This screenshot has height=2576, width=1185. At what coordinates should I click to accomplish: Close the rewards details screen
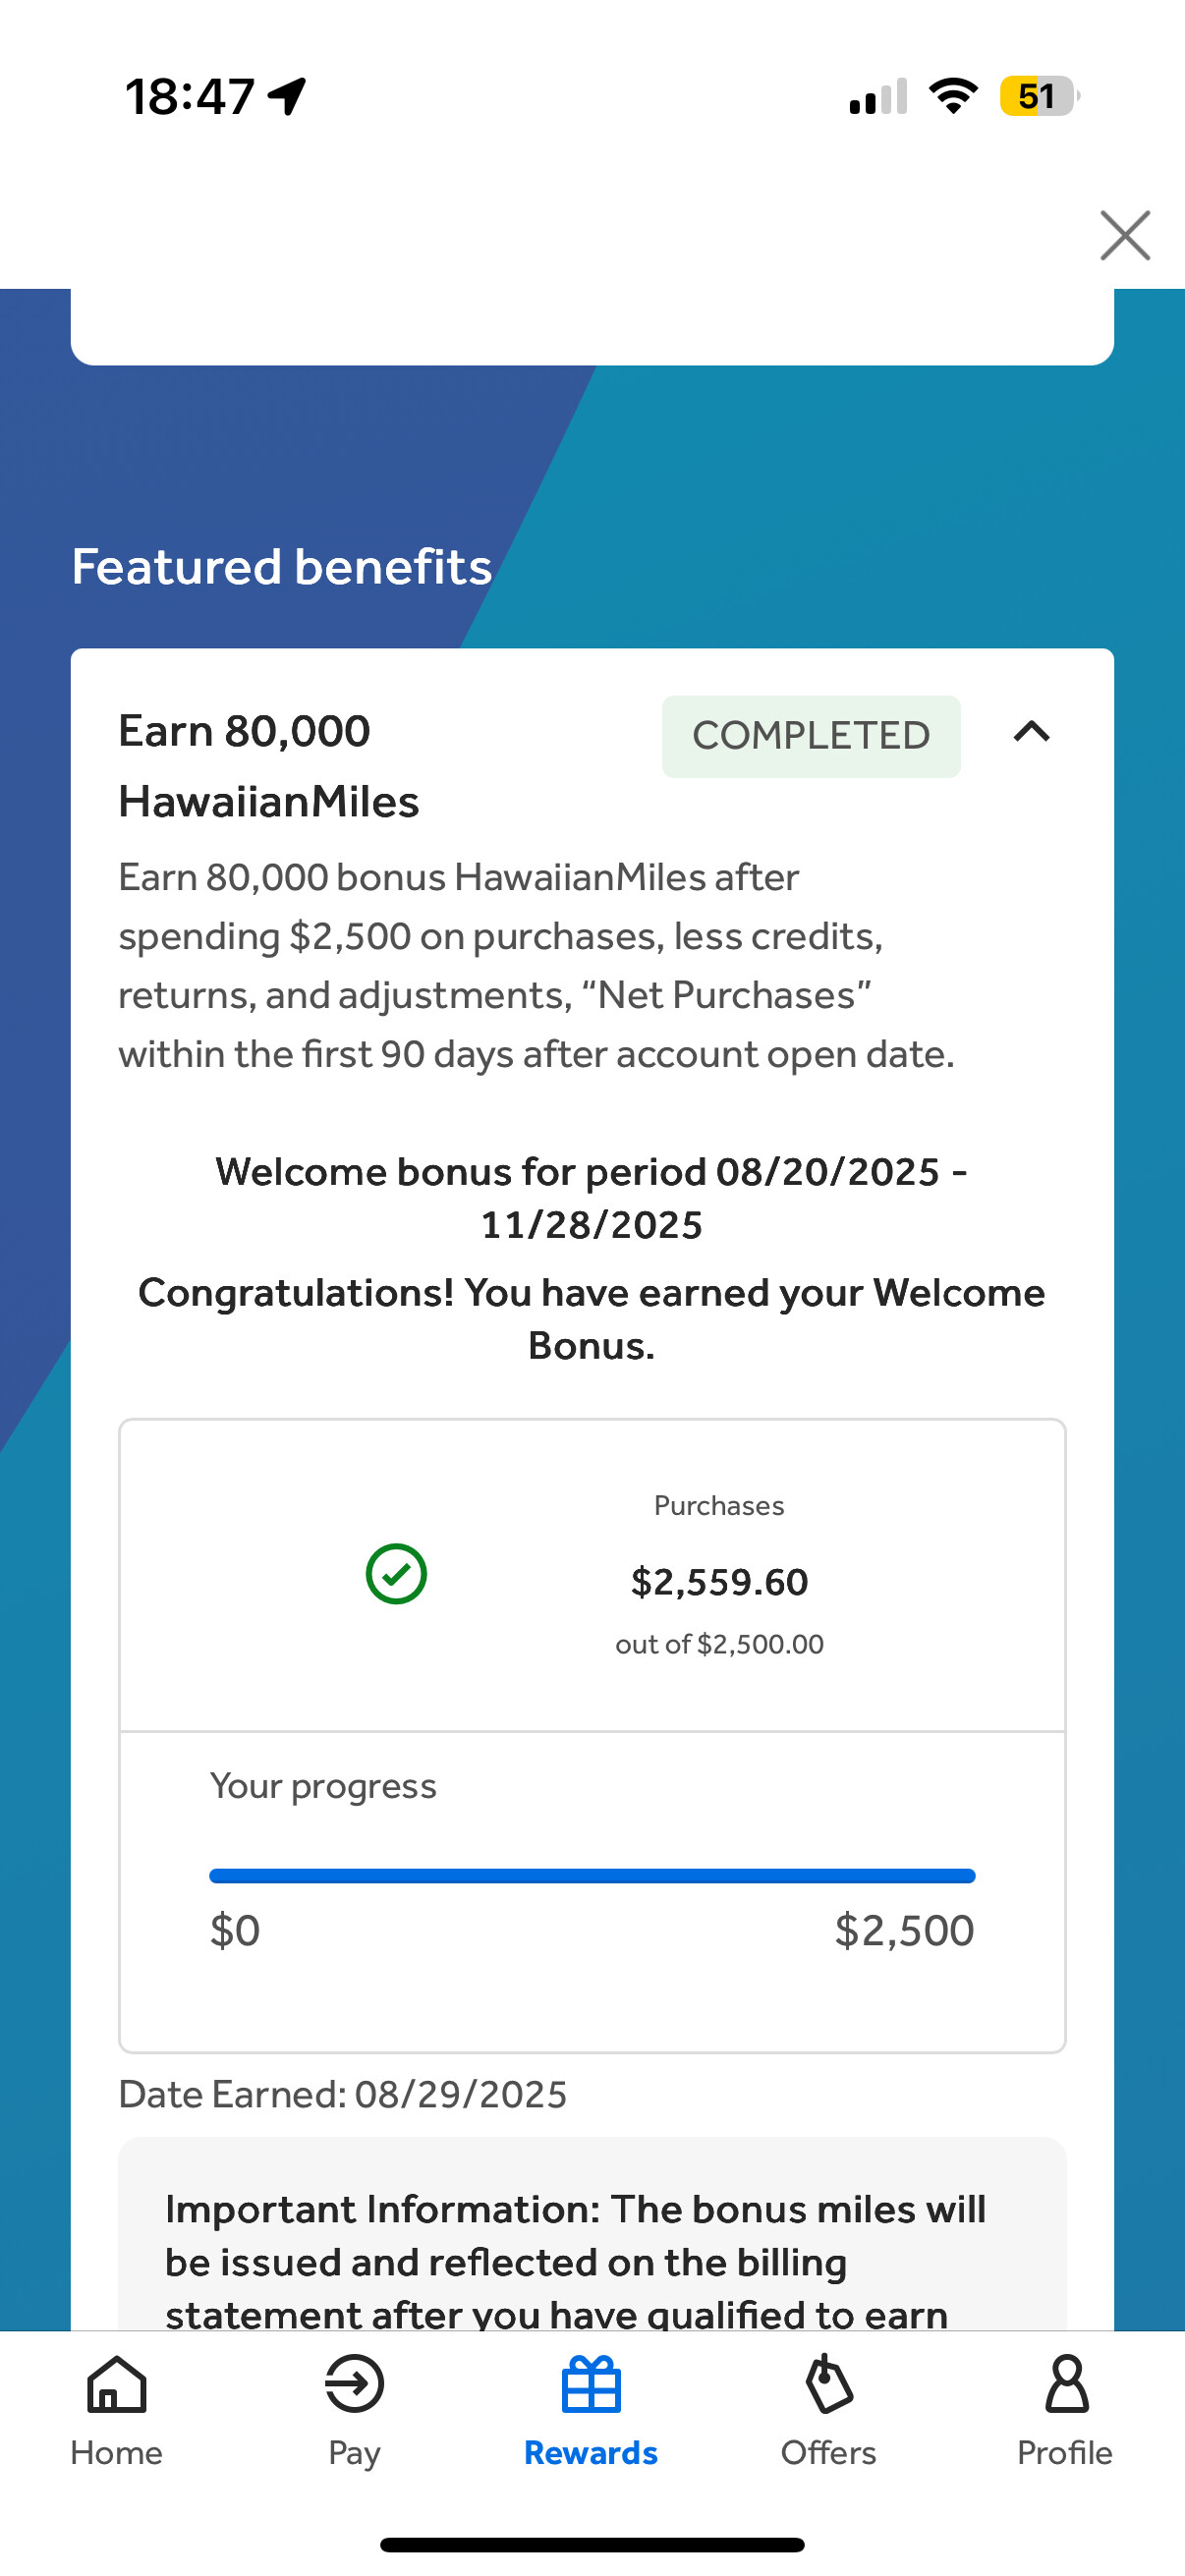(1125, 236)
